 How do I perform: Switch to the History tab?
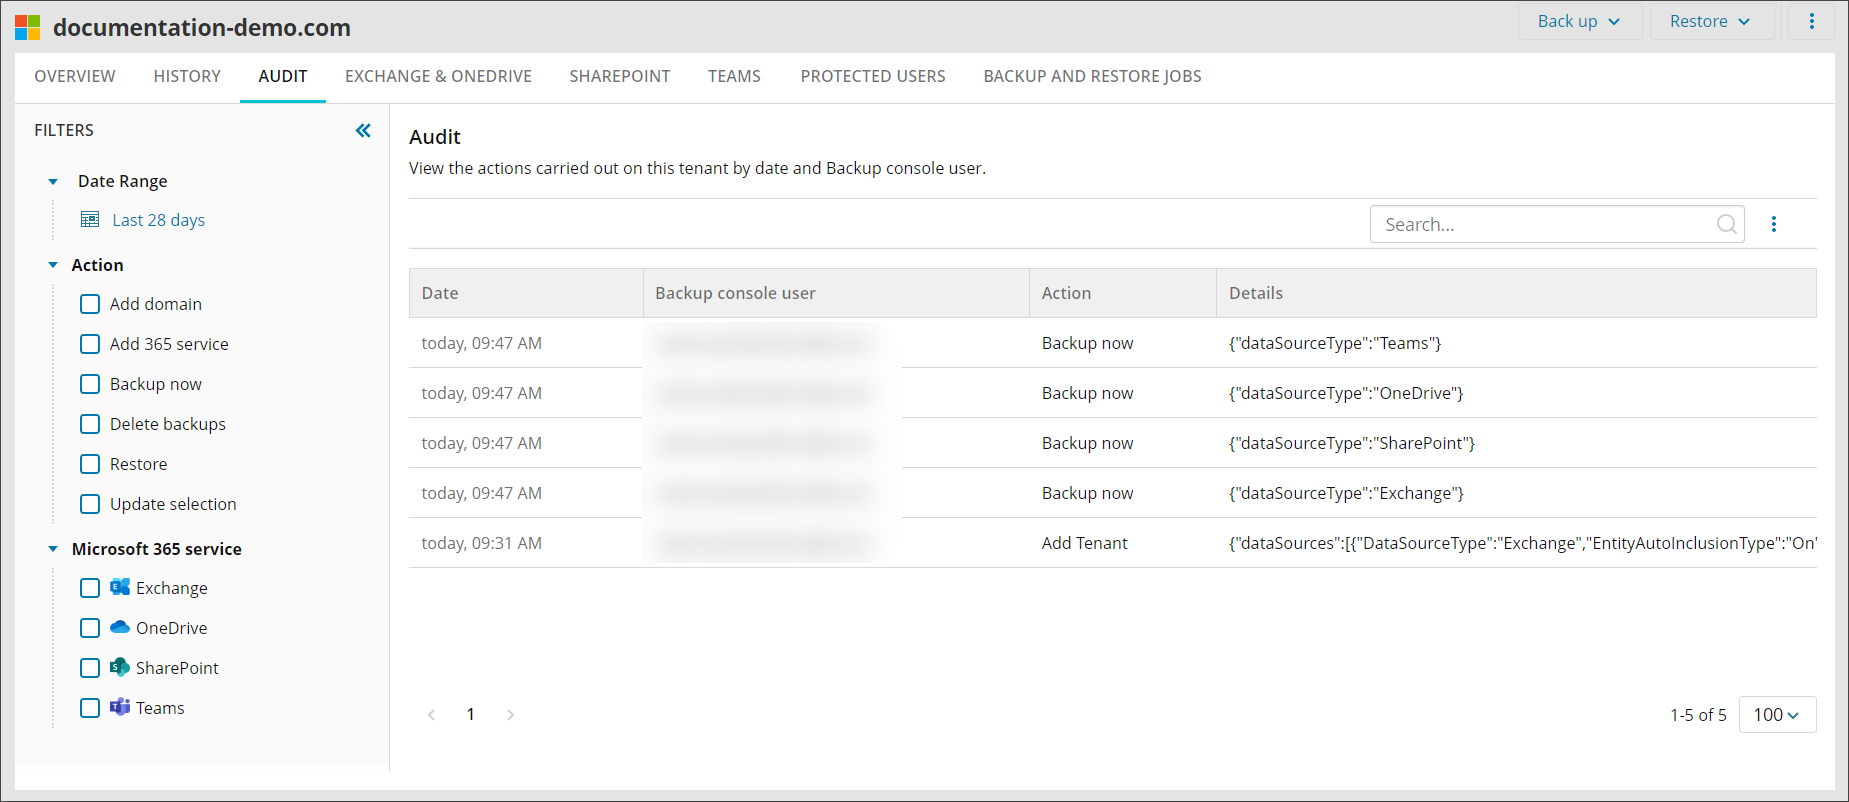[x=187, y=76]
